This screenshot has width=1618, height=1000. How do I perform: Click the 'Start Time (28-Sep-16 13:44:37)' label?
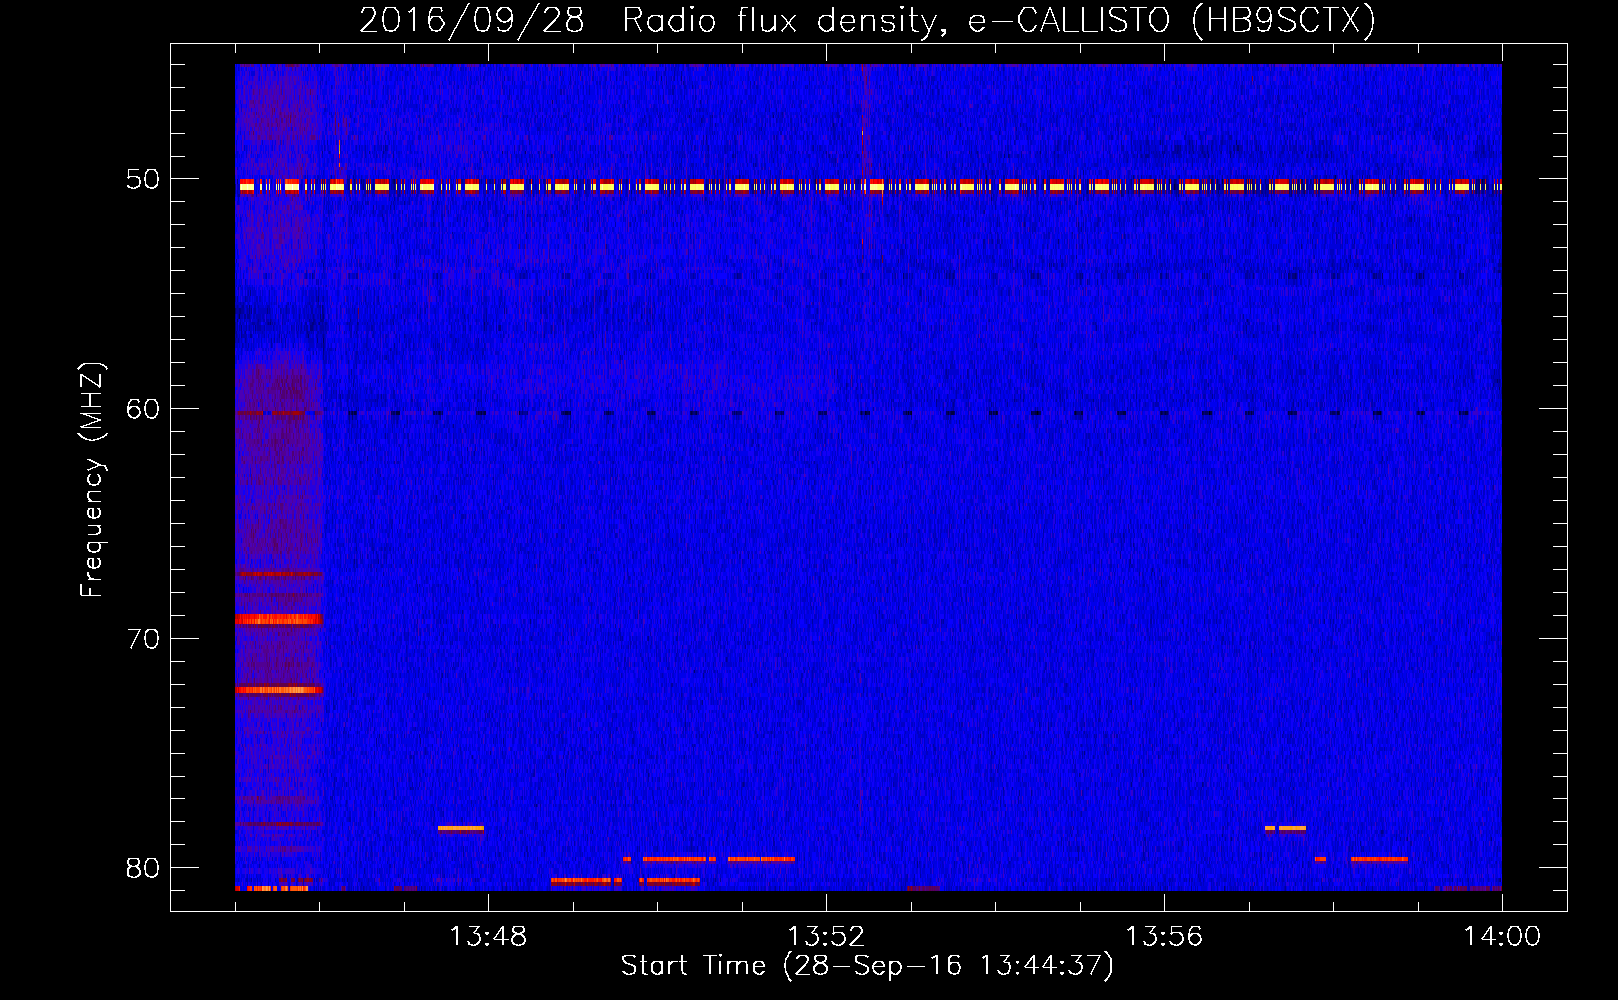click(867, 966)
